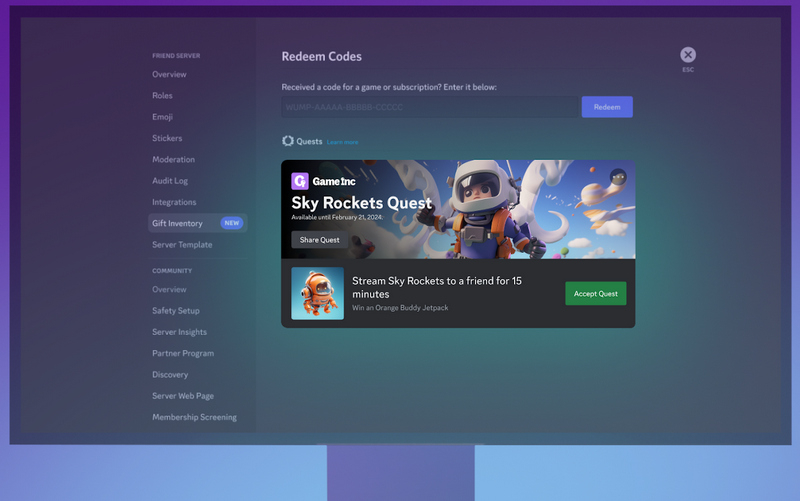This screenshot has width=800, height=501.
Task: Select Server Template in sidebar
Action: (x=182, y=245)
